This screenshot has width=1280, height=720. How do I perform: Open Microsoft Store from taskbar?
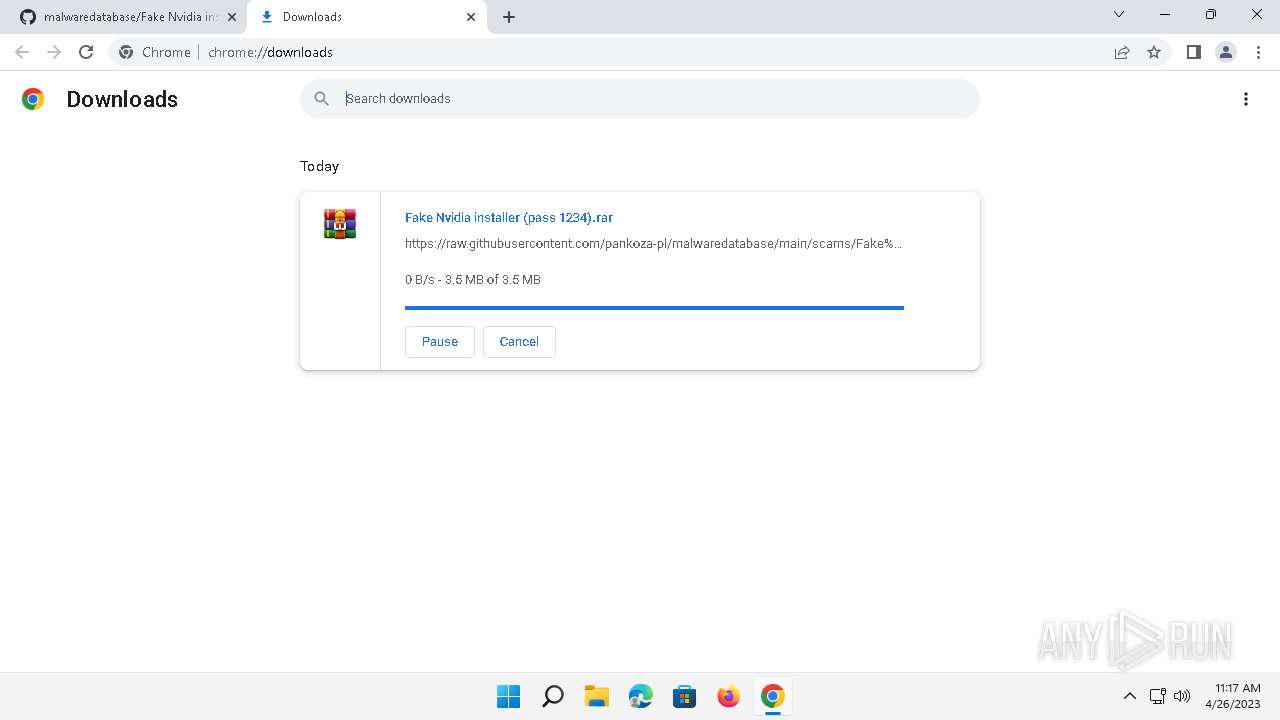coord(685,696)
